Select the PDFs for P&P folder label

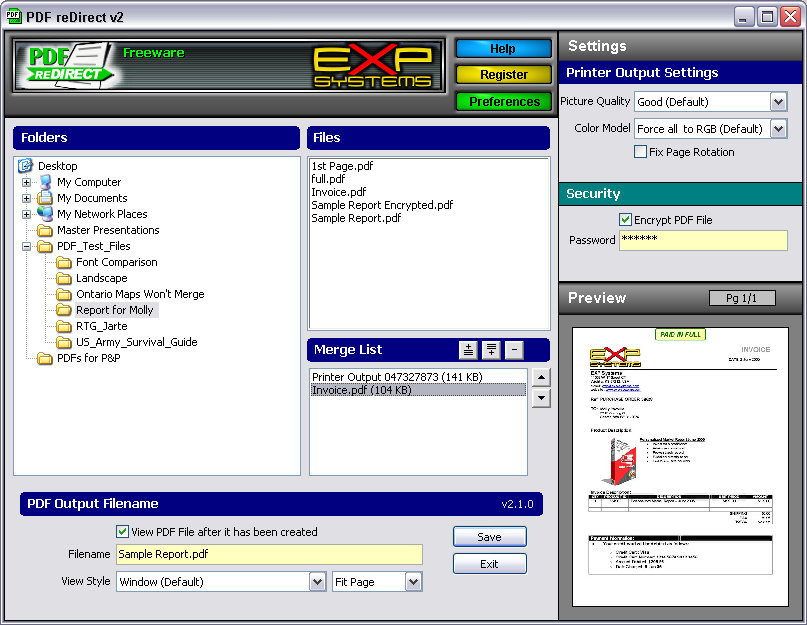89,358
